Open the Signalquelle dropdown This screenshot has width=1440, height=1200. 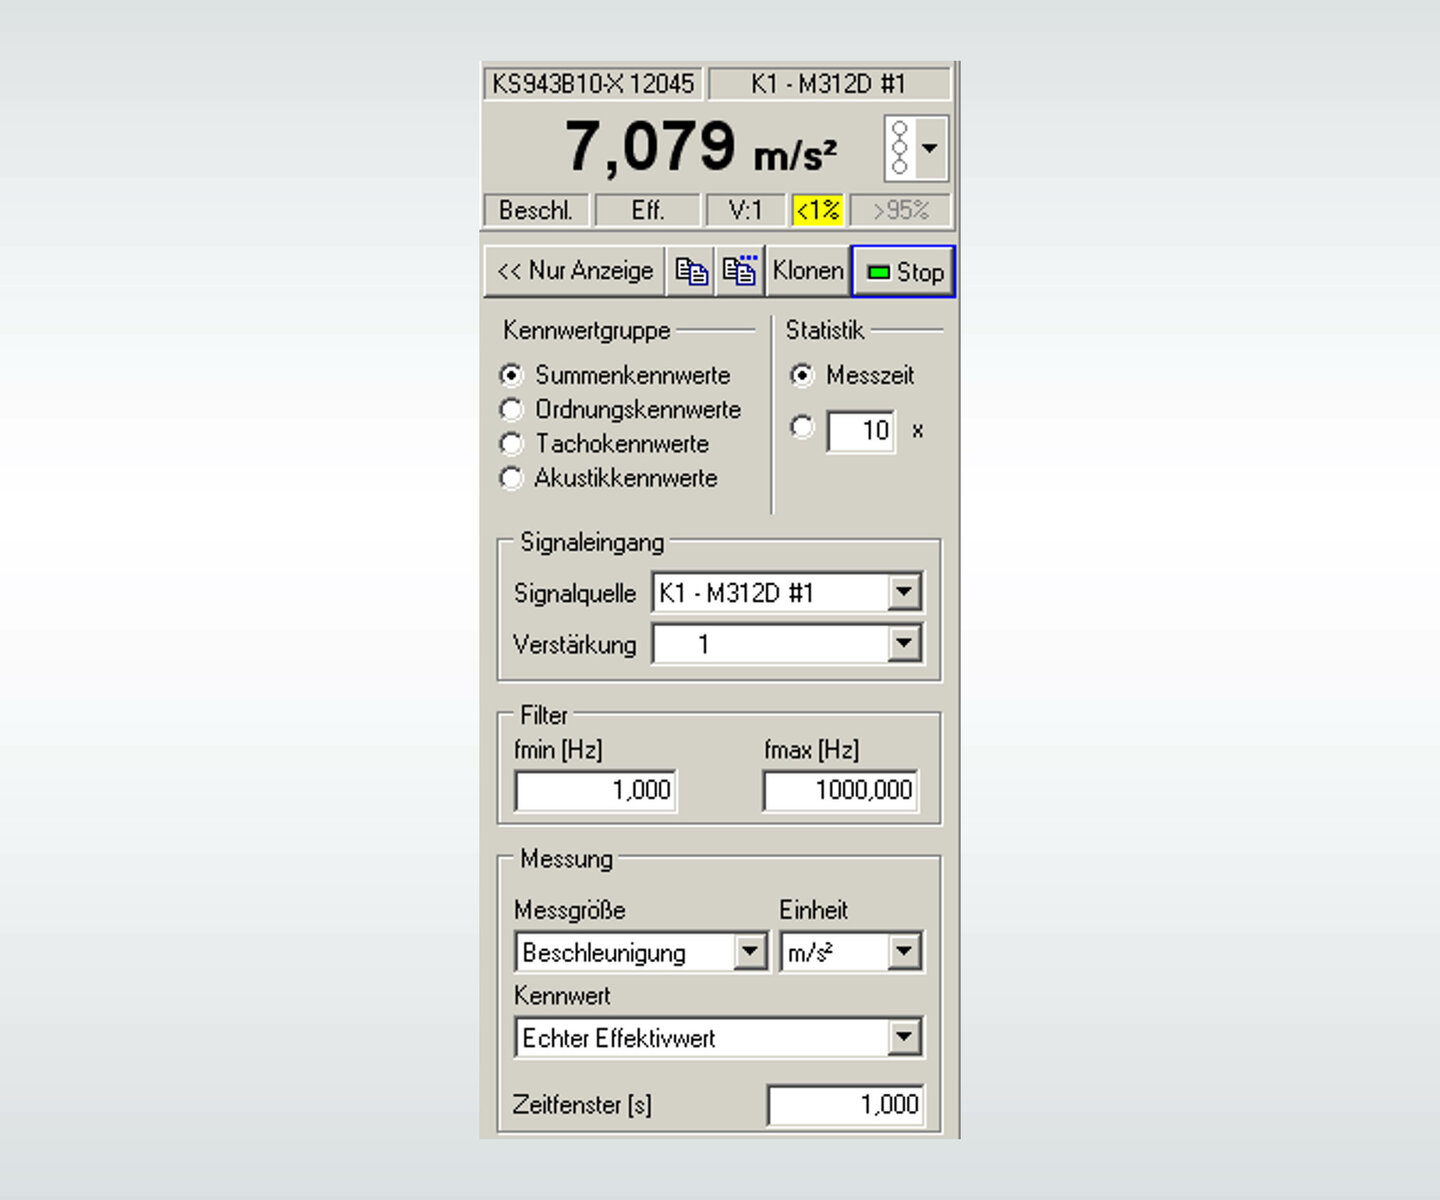point(904,592)
